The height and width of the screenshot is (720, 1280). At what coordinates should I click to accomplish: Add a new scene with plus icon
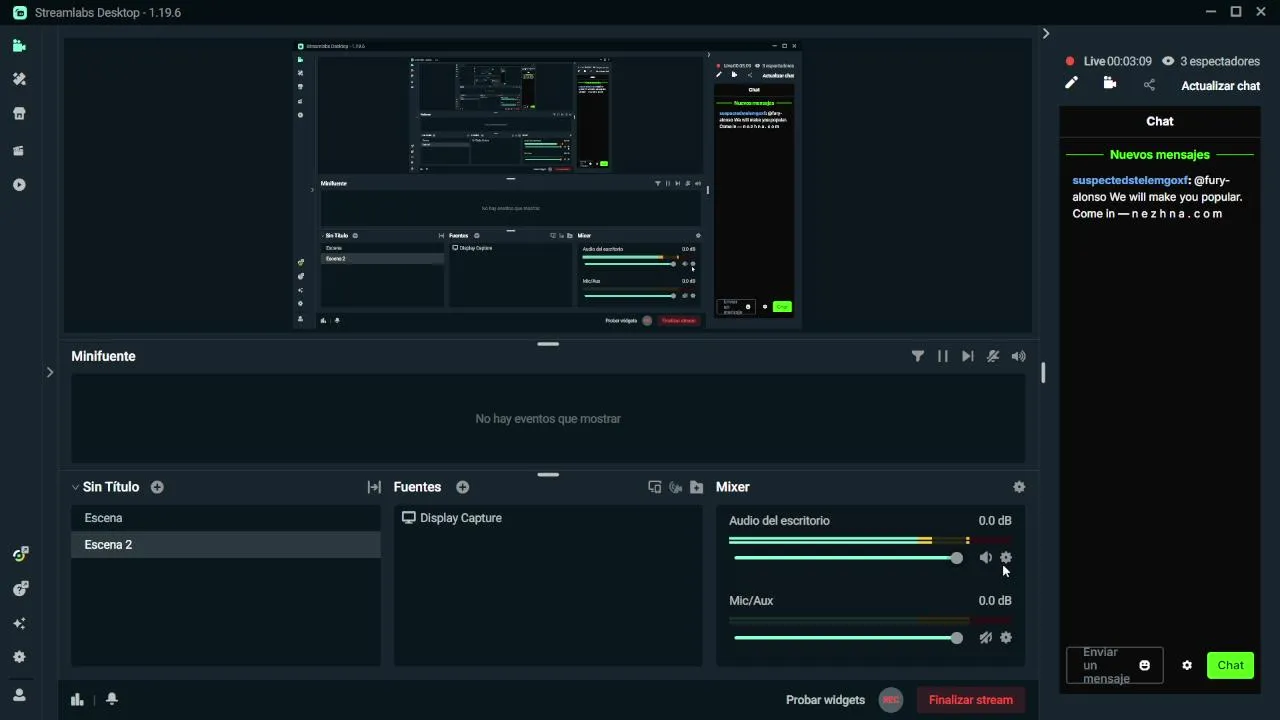[x=157, y=487]
